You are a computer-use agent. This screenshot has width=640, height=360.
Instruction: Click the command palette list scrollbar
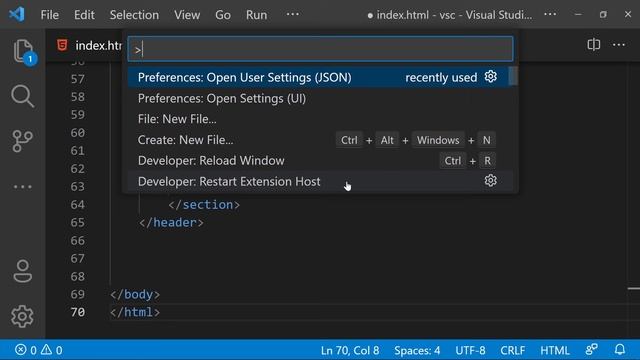point(513,76)
